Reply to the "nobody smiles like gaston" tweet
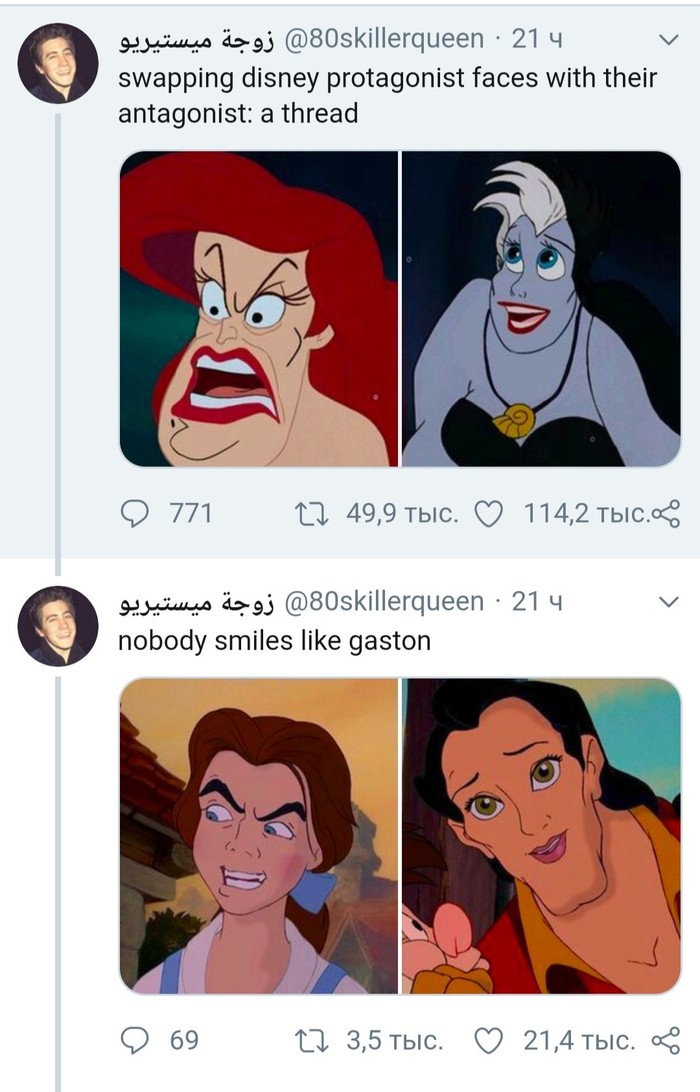The height and width of the screenshot is (1092, 700). point(134,1041)
